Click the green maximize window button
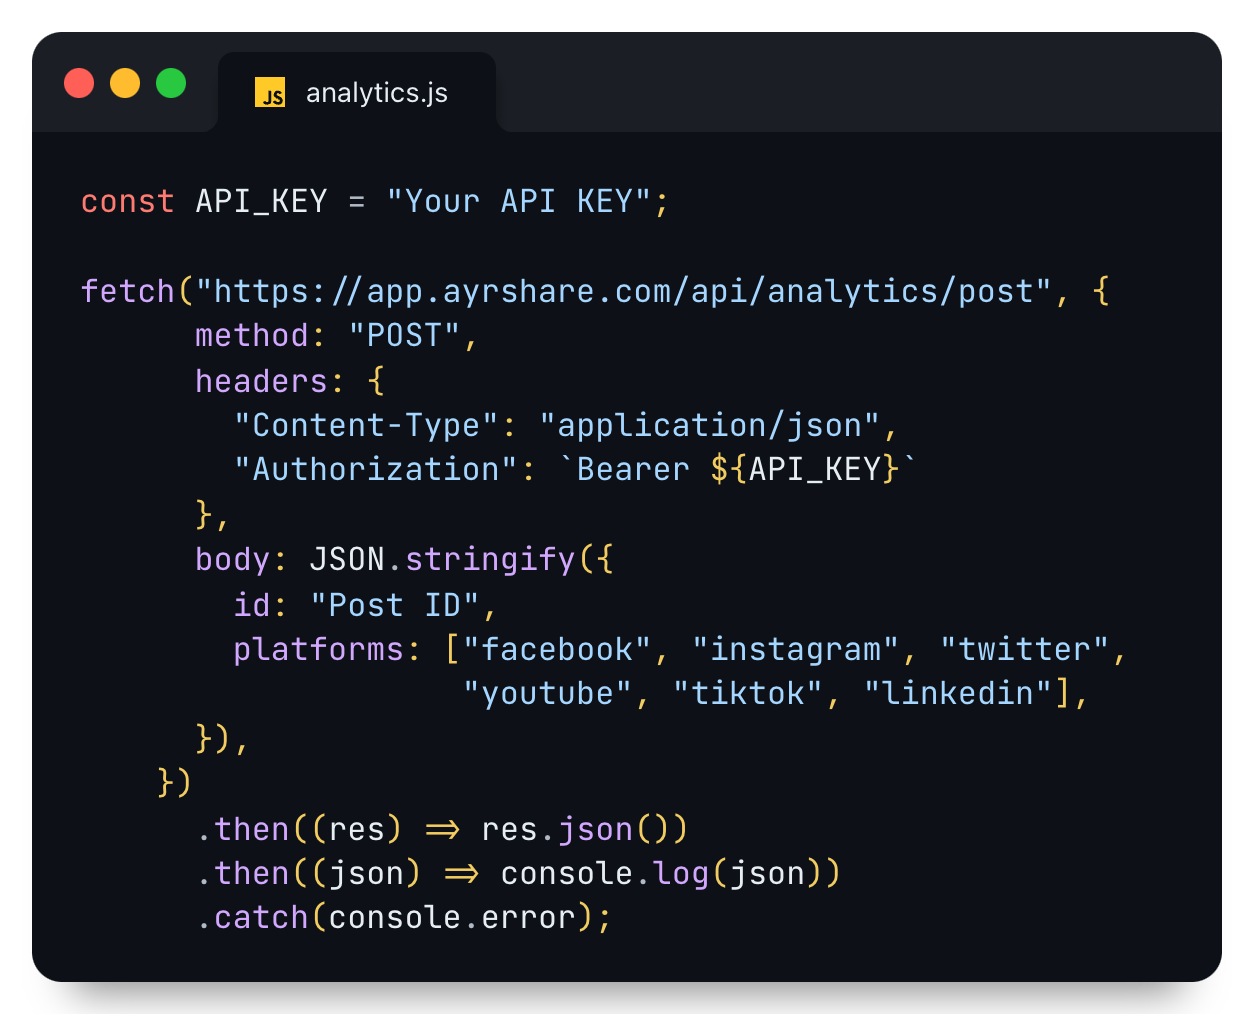 [x=171, y=83]
